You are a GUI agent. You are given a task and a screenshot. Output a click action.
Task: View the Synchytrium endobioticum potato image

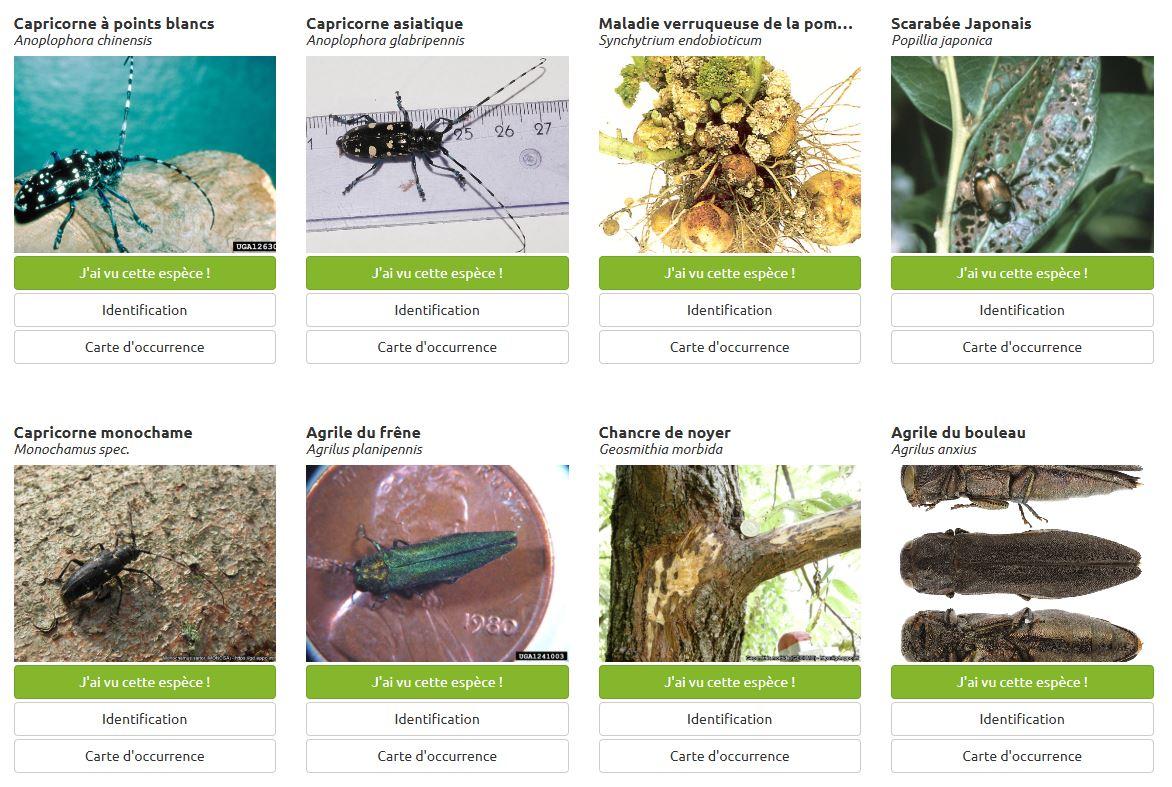tap(730, 154)
